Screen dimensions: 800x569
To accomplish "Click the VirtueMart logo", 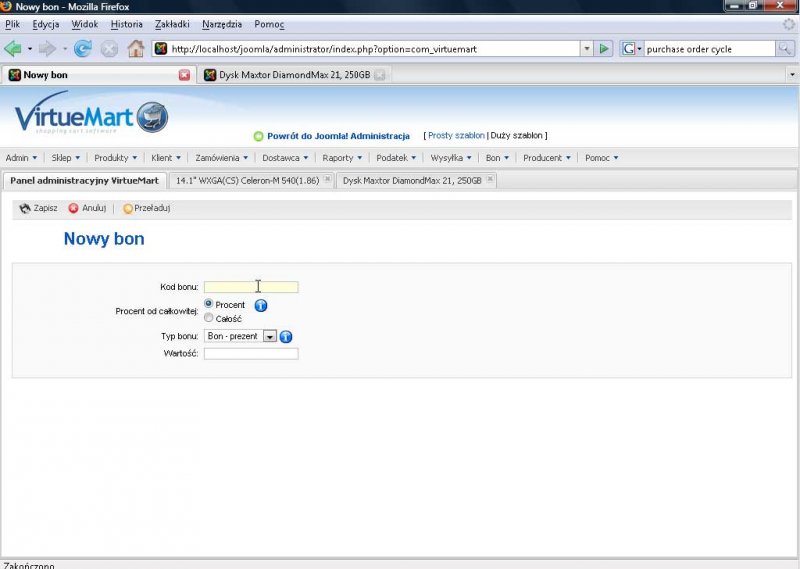I will pos(91,118).
